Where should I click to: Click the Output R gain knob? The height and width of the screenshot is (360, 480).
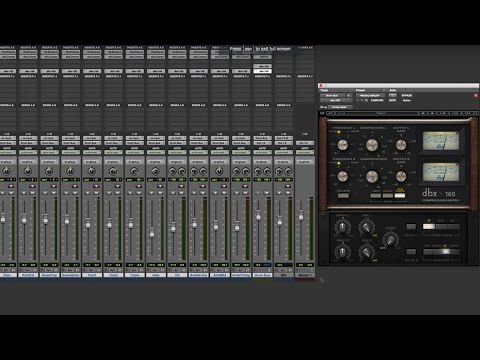click(x=401, y=176)
